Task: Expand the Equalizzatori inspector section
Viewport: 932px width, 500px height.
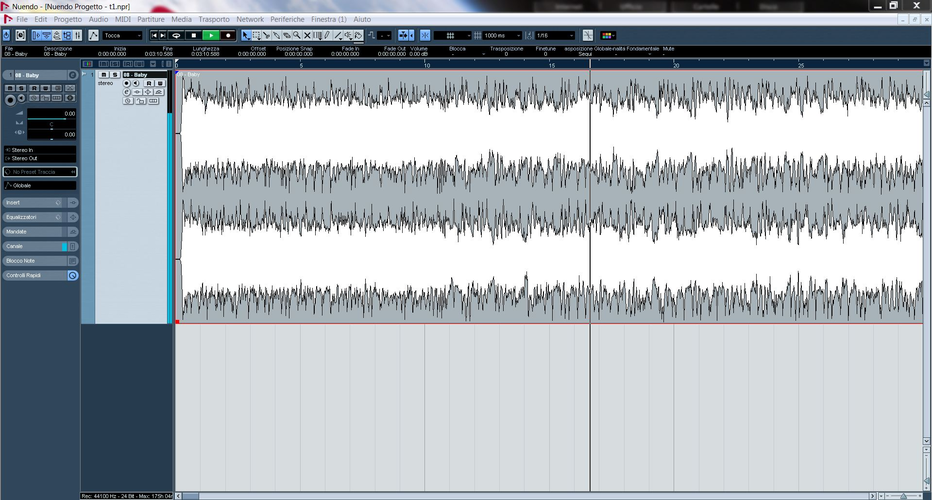Action: tap(33, 217)
